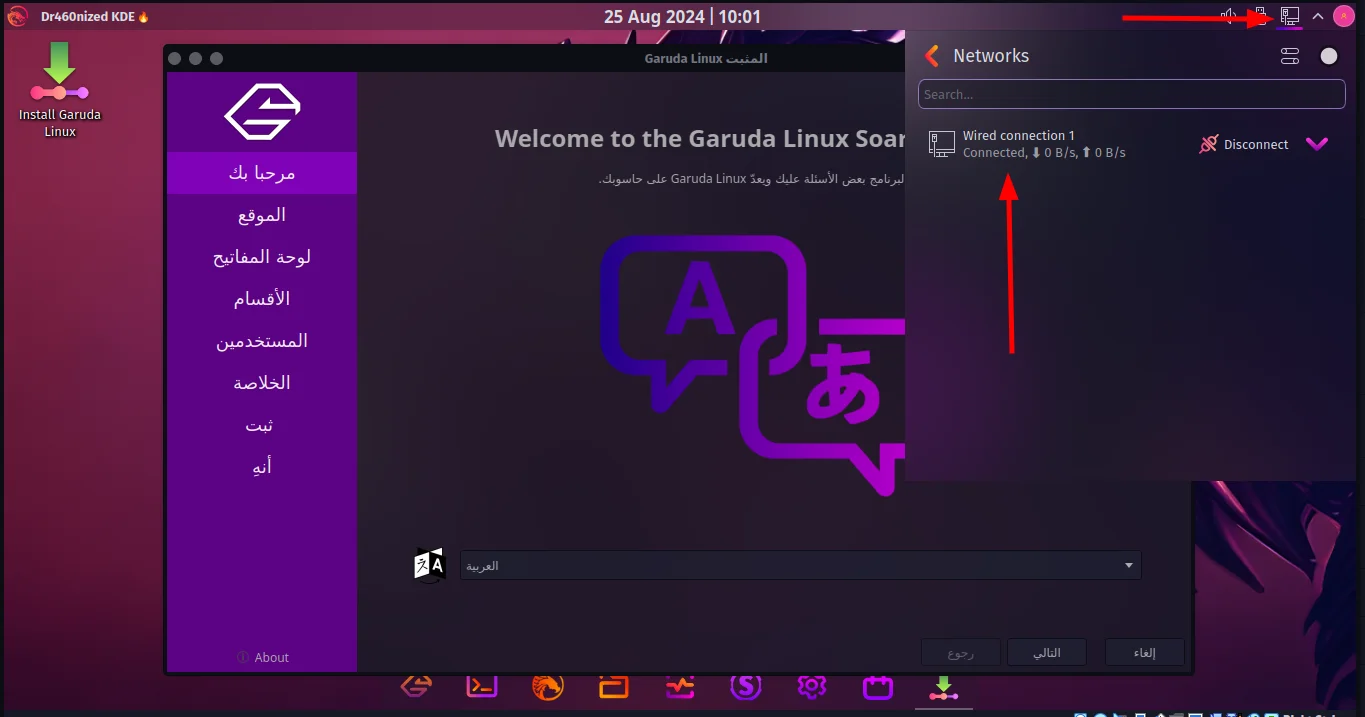Switch to the running installer in the dock
Image resolution: width=1365 pixels, height=717 pixels.
944,688
